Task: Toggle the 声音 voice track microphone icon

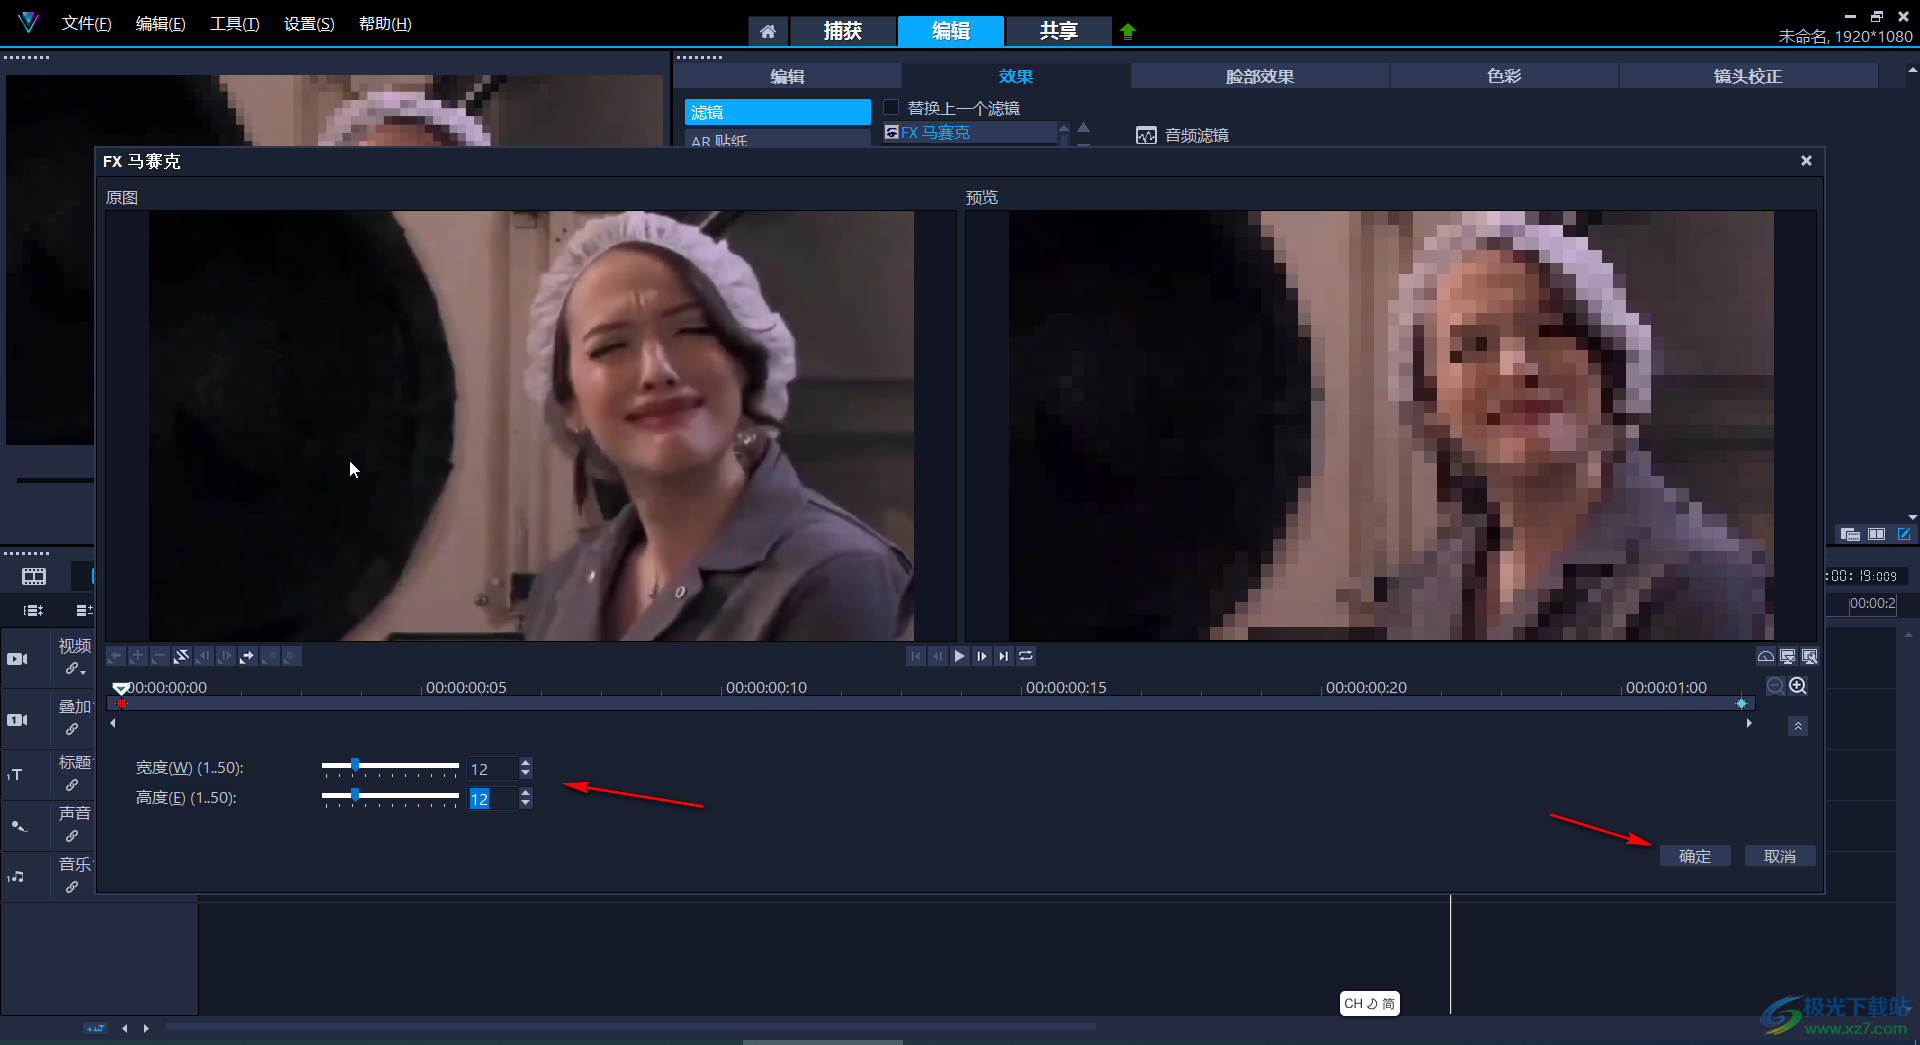Action: pos(18,826)
